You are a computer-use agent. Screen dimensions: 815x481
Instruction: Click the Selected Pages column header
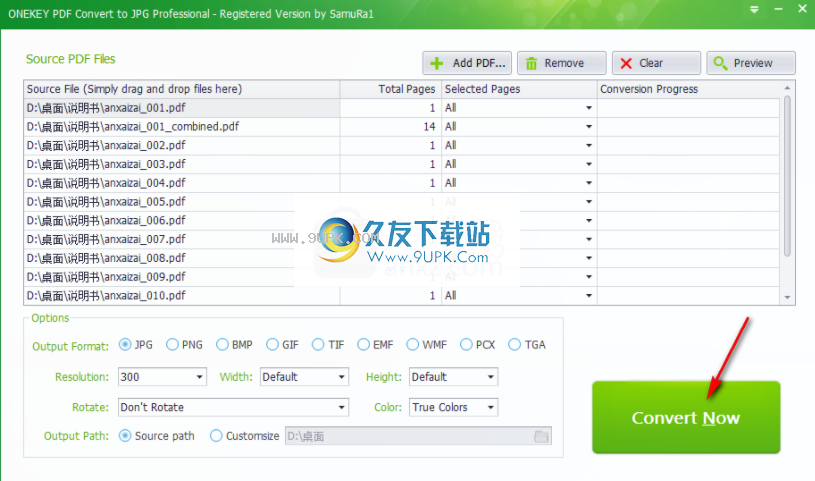[x=519, y=89]
